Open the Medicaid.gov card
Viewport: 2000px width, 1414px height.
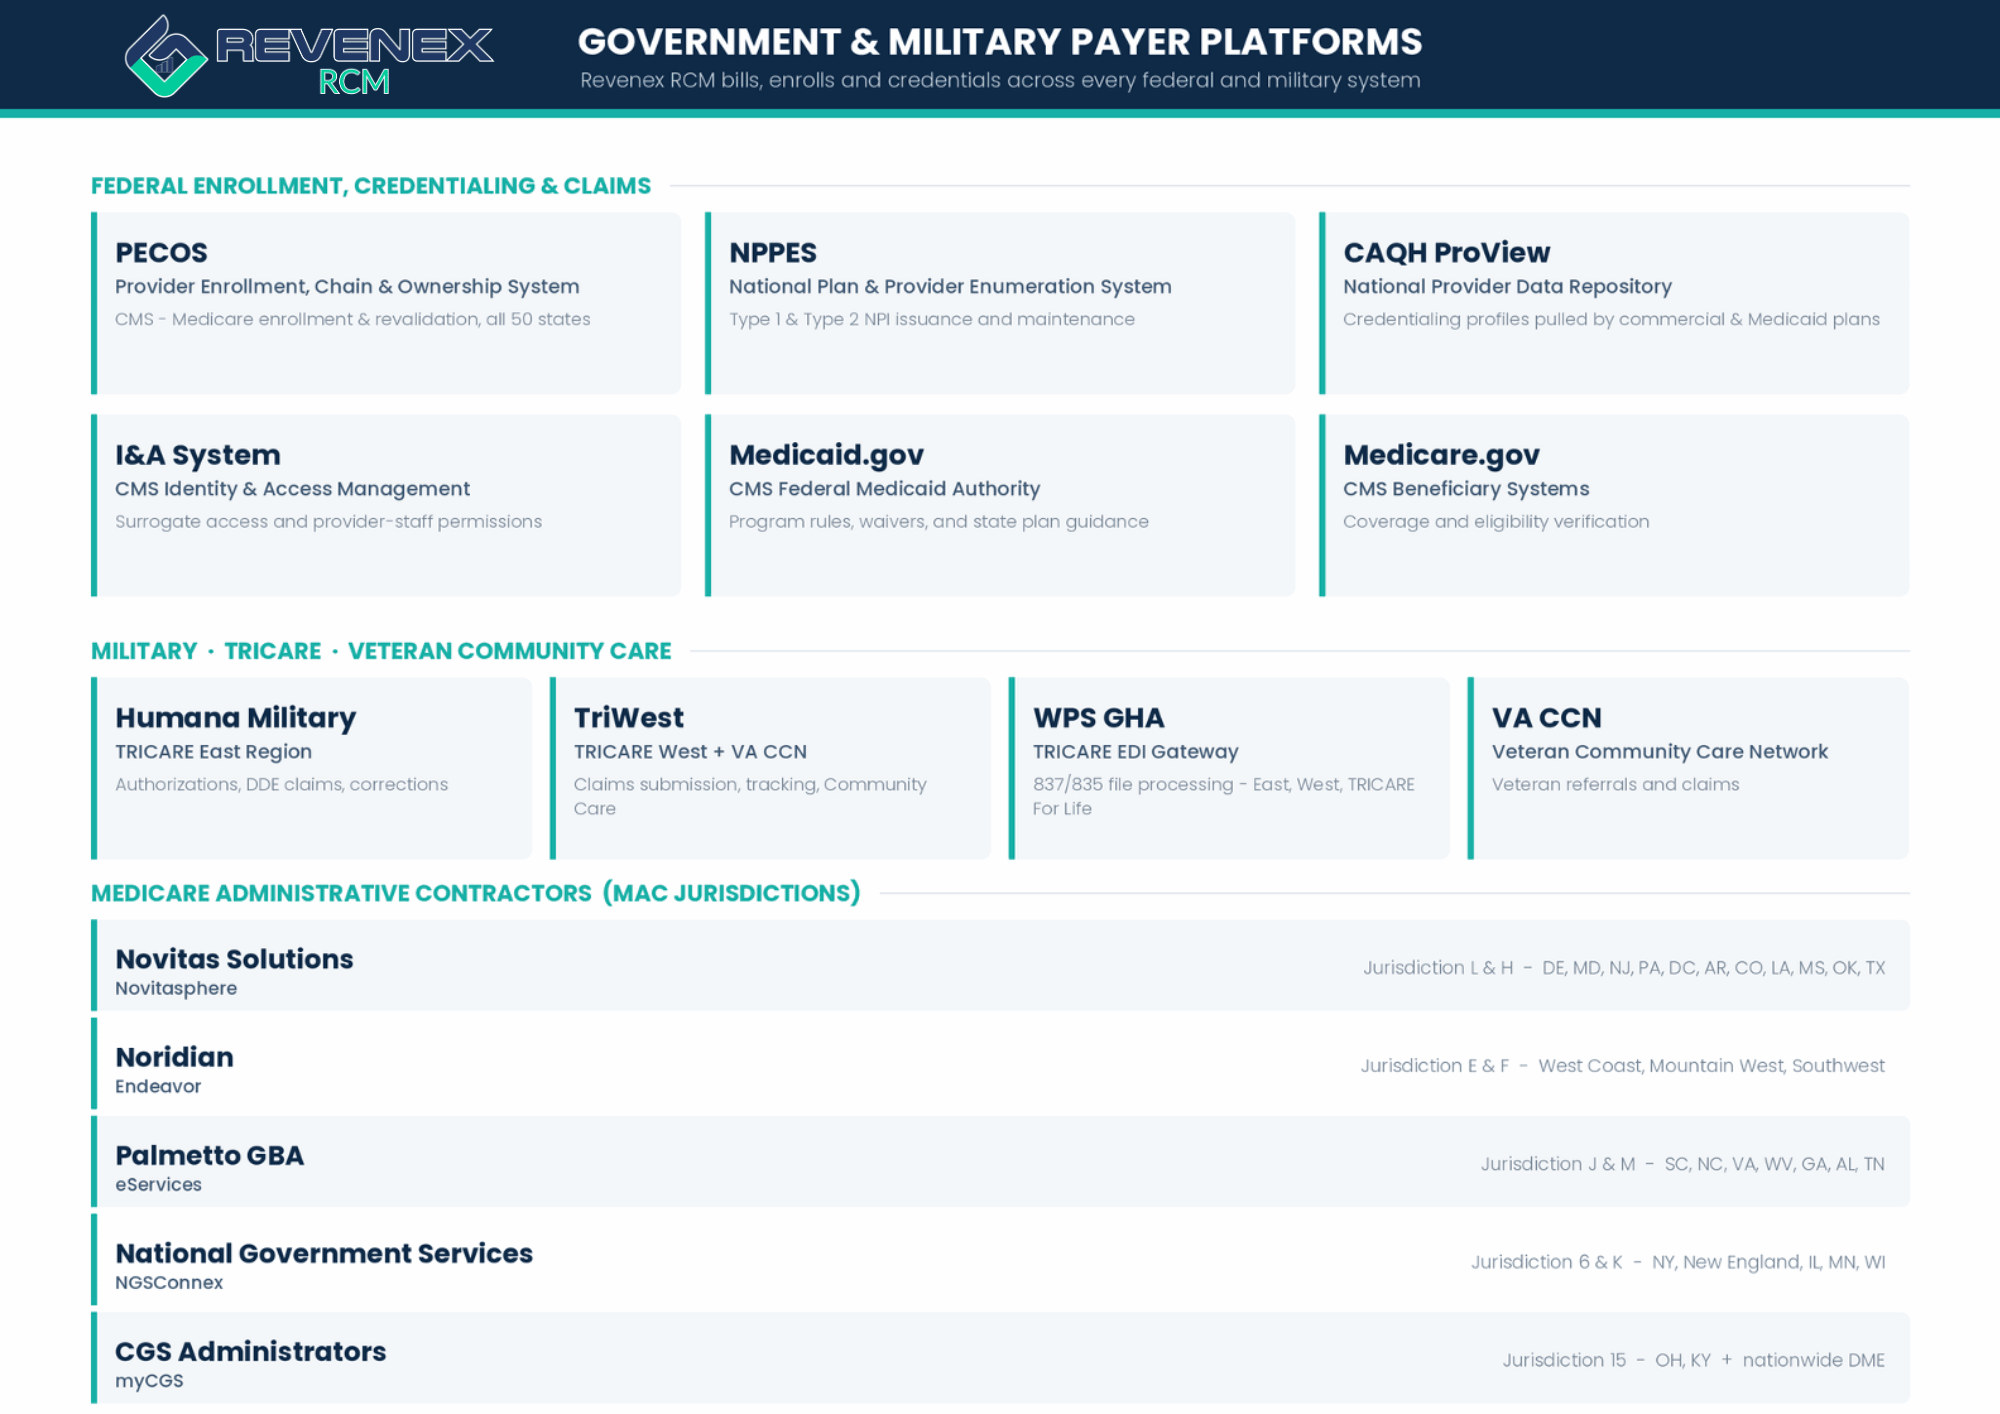coord(1000,505)
